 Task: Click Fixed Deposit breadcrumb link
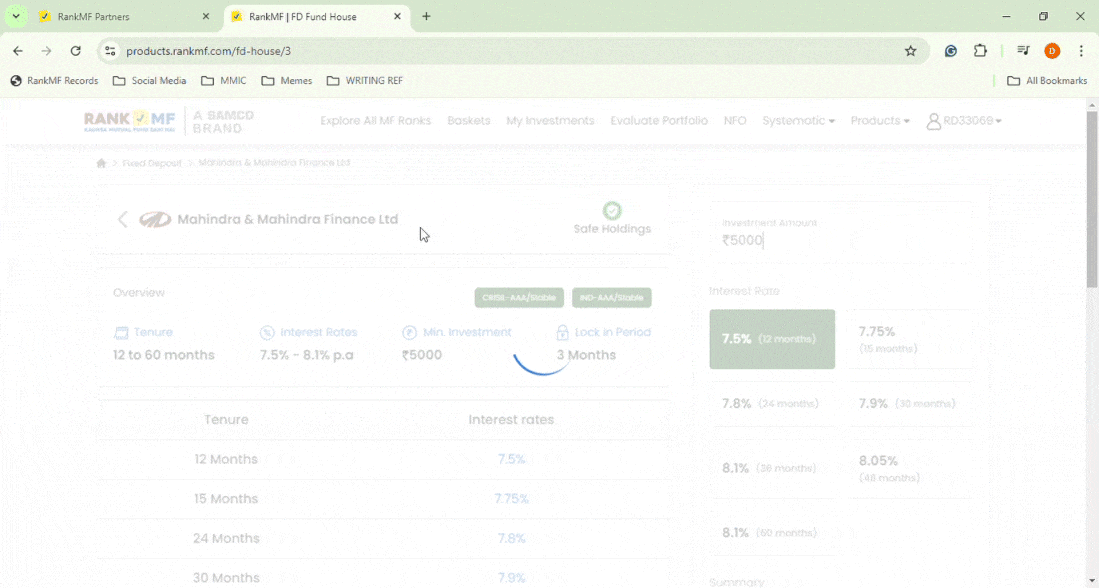click(x=151, y=163)
